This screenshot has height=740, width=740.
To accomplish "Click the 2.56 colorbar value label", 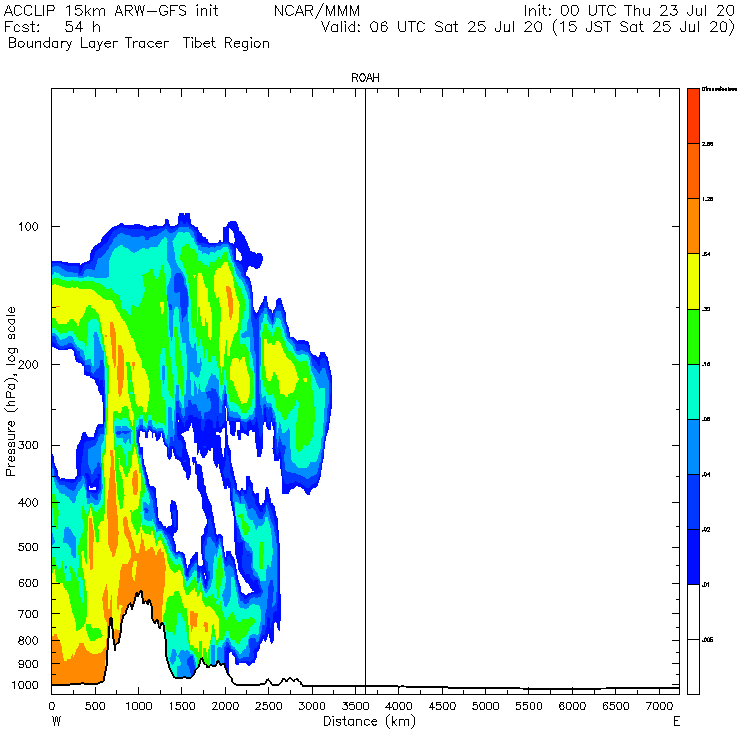I will coord(707,144).
